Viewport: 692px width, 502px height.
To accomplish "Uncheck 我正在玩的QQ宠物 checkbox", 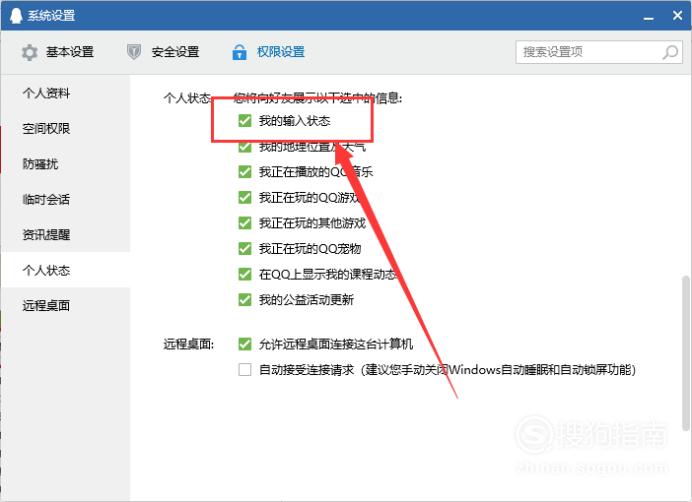I will (244, 249).
